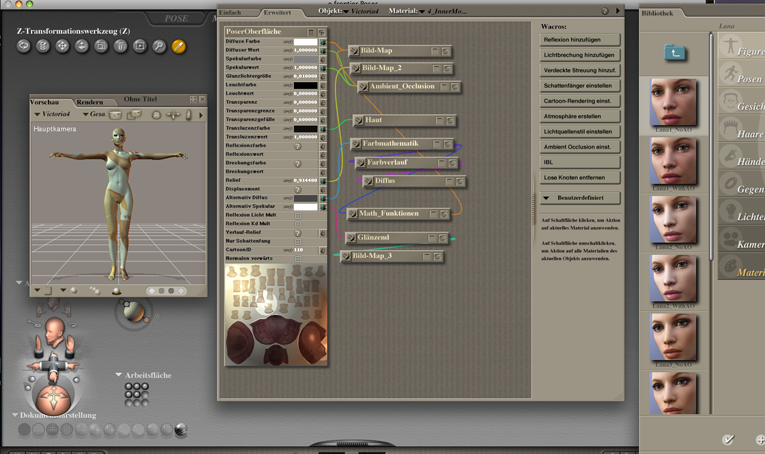Click the apply checkmark in library
Viewport: 765px width, 454px height.
[x=727, y=440]
